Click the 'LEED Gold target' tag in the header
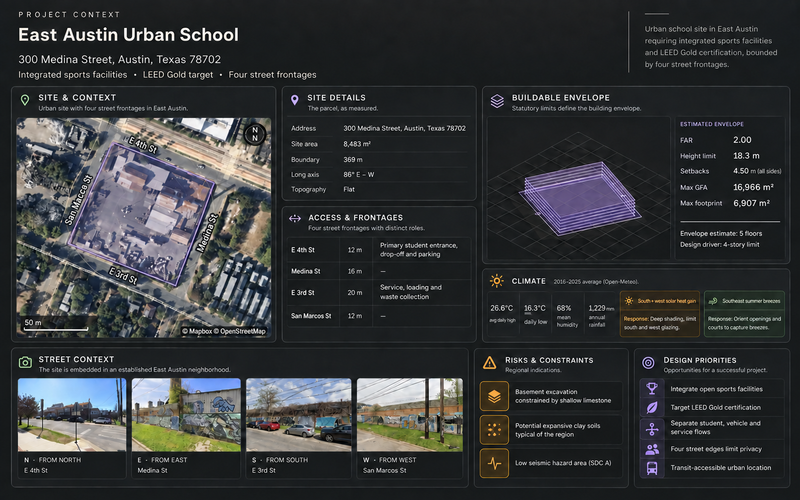This screenshot has height=500, width=800. 178,74
